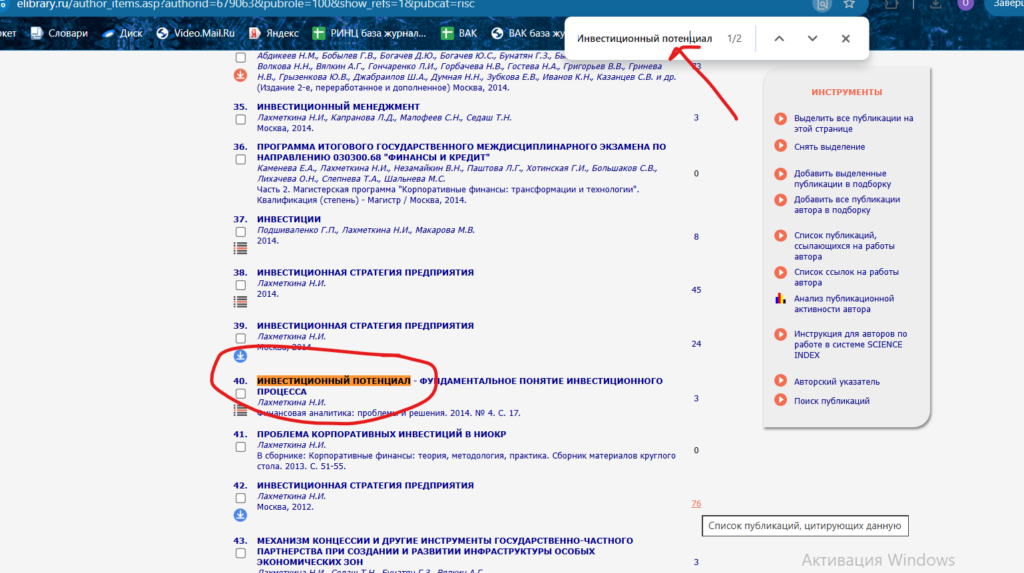Click the citation count 45 for publication 38
Viewport: 1024px width, 573px height.
tap(696, 290)
